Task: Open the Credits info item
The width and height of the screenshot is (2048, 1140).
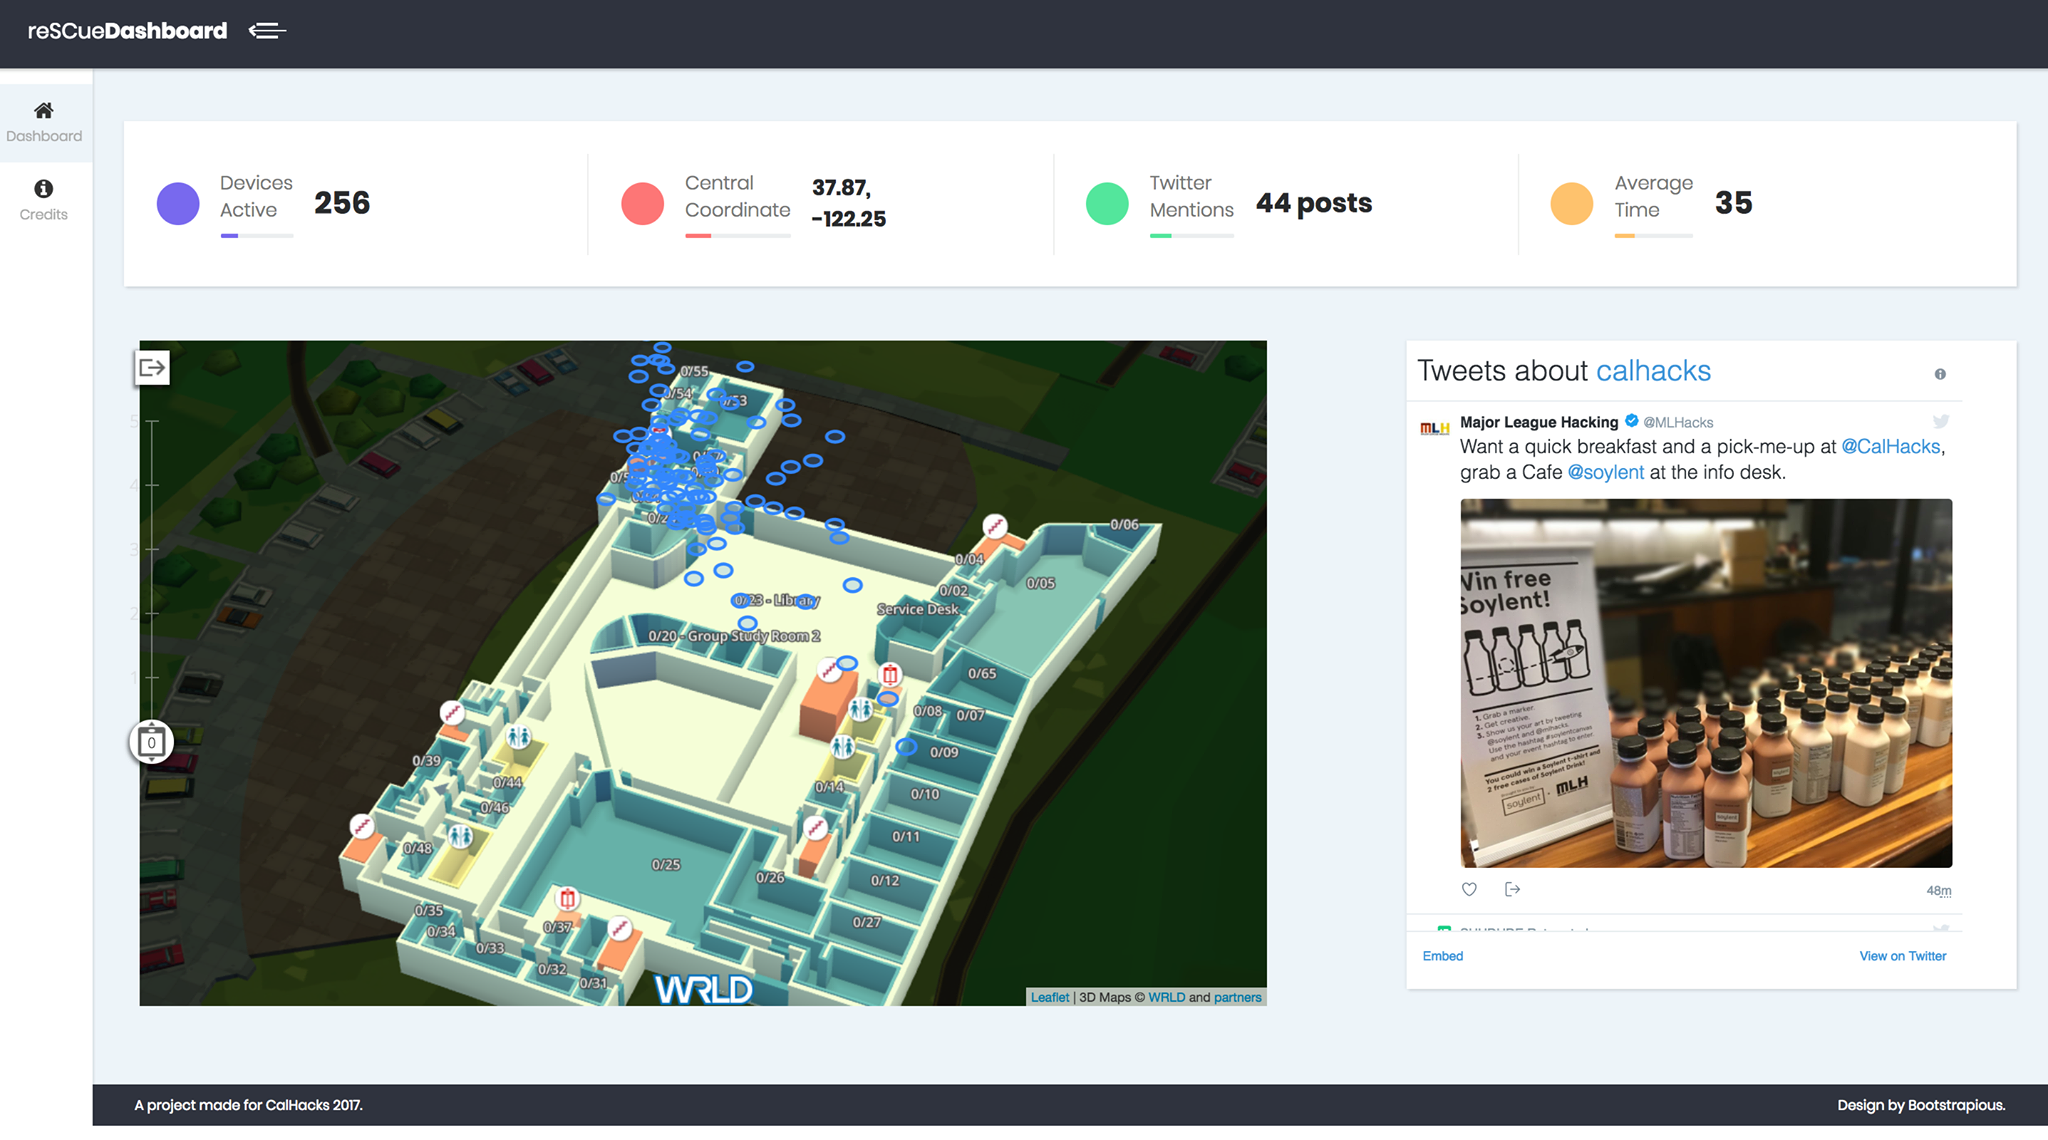Action: 44,199
